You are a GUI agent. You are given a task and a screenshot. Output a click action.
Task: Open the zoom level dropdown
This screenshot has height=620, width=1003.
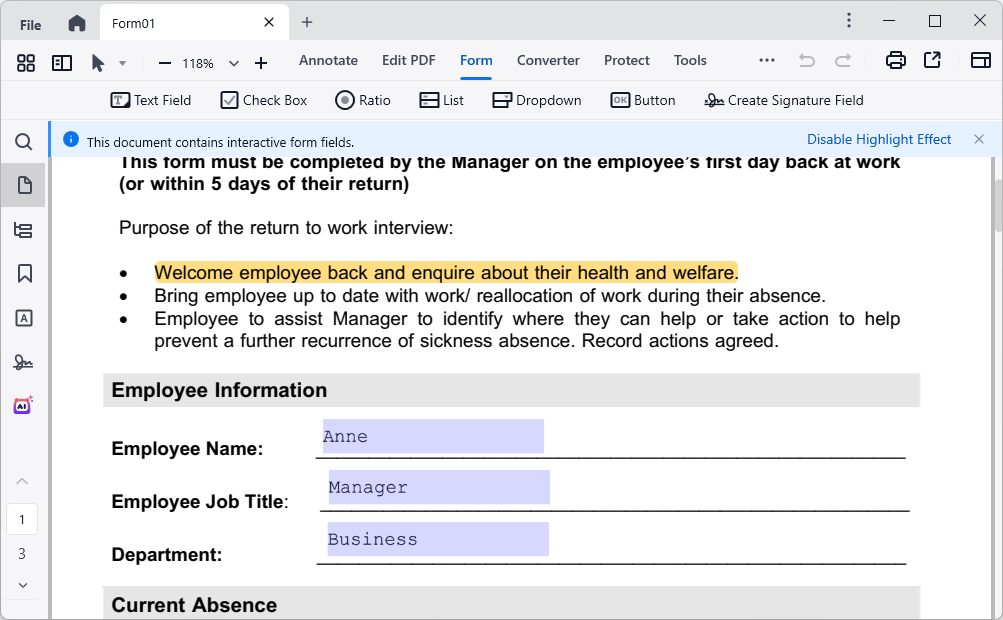coord(233,62)
